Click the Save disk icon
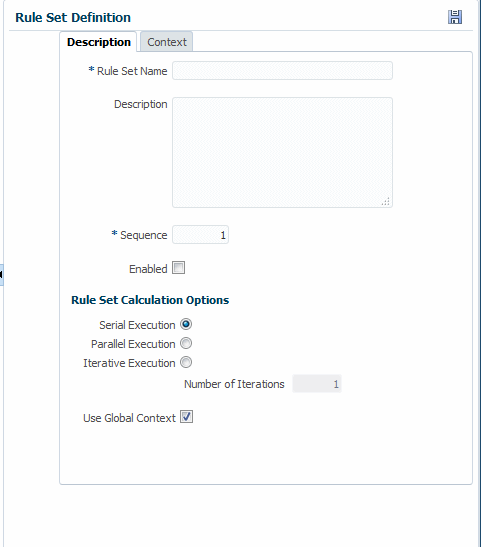 [x=455, y=17]
